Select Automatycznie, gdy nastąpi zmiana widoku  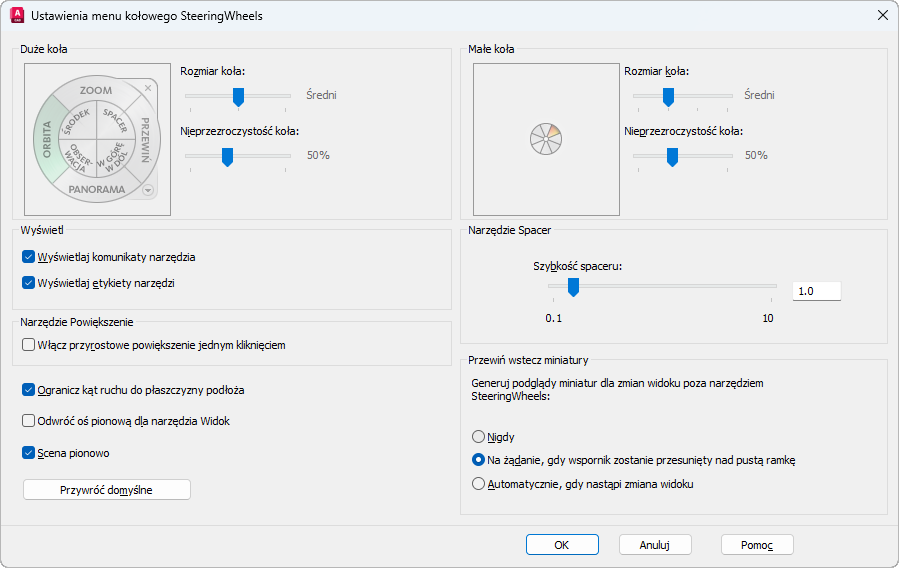coord(479,484)
